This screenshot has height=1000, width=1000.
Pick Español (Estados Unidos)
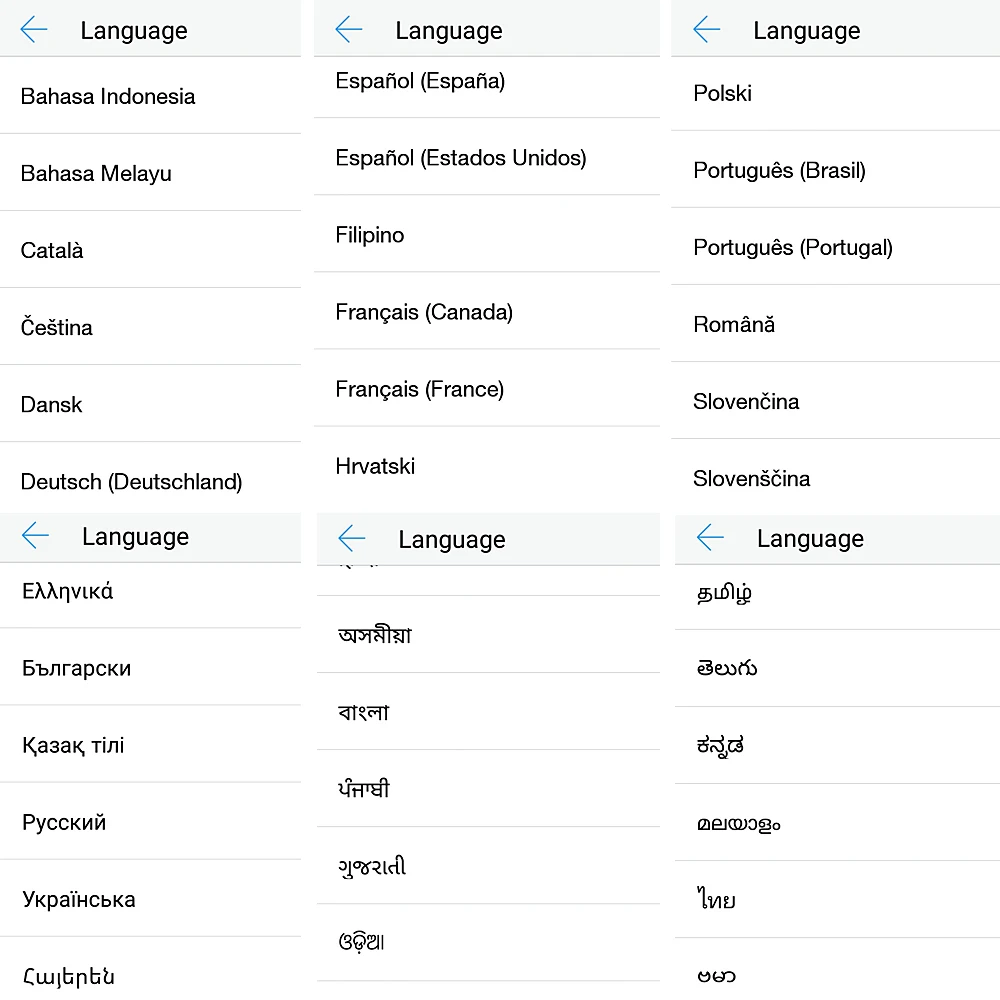coord(461,158)
